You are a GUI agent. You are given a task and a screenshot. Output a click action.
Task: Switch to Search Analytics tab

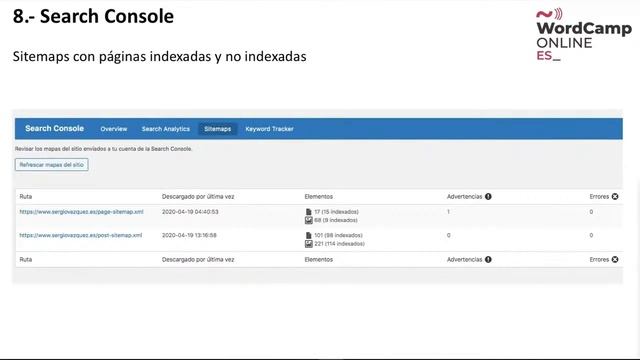[166, 129]
